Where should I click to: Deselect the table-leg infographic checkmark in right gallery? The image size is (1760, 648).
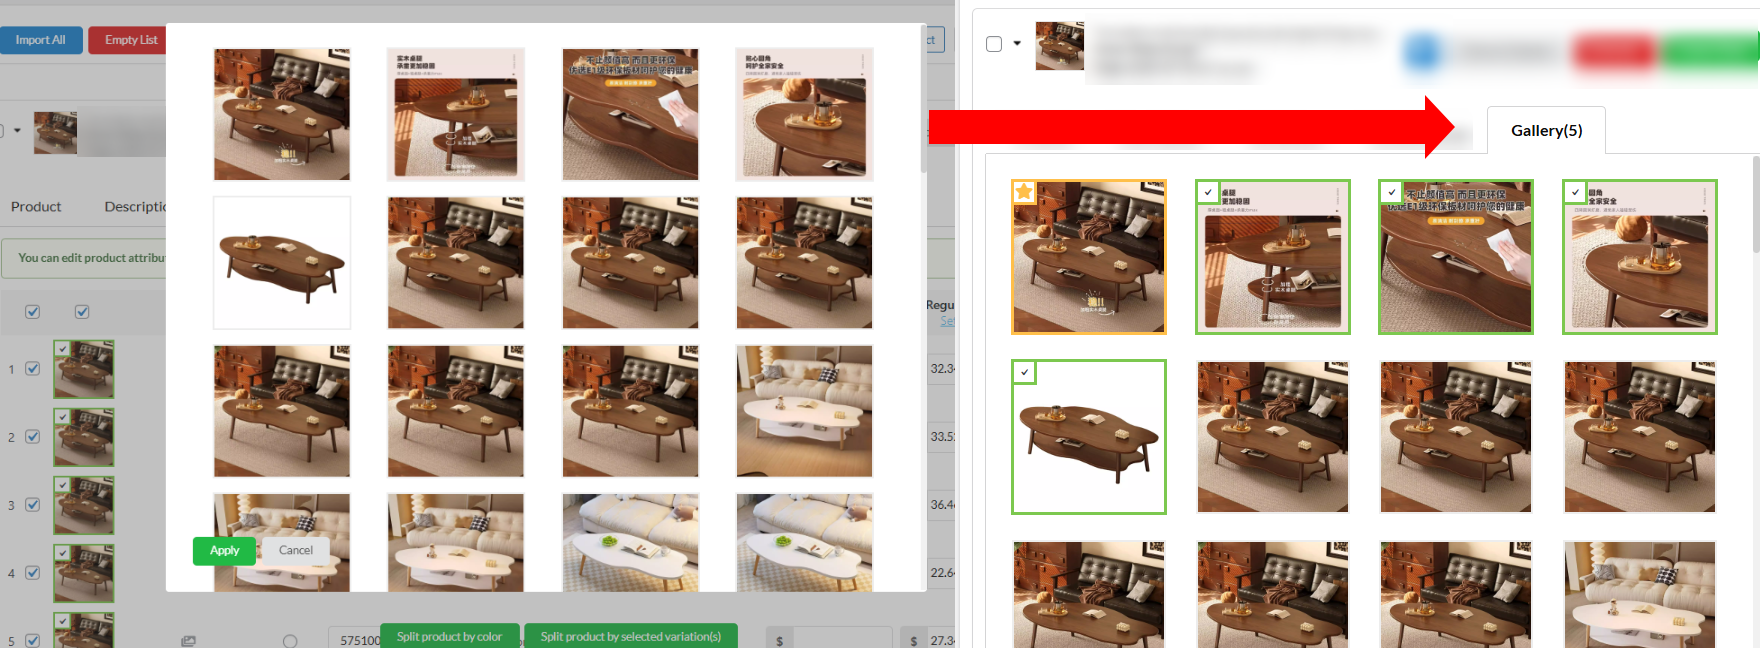(x=1208, y=192)
